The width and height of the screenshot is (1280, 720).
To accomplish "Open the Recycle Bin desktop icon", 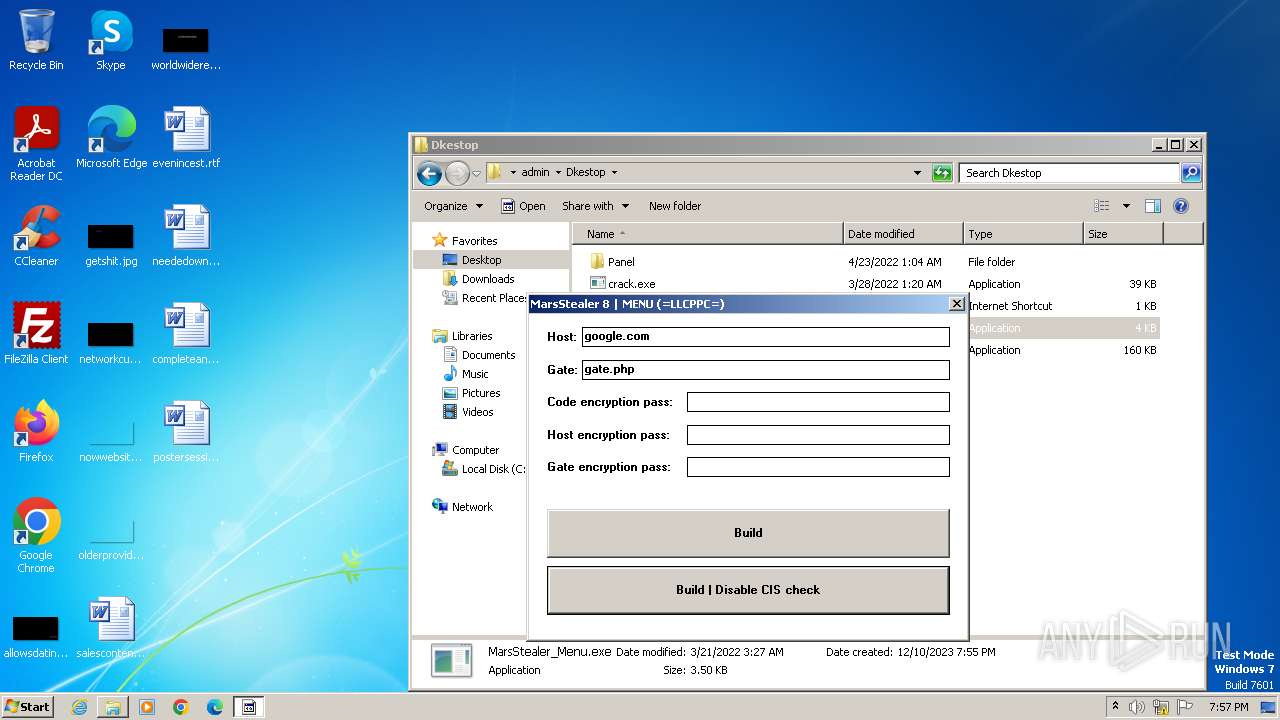I will [36, 40].
